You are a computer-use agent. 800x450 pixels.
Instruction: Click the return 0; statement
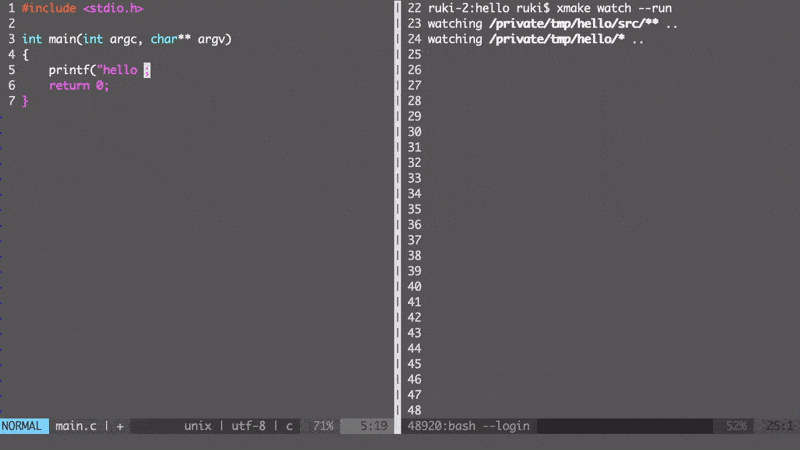pyautogui.click(x=79, y=85)
